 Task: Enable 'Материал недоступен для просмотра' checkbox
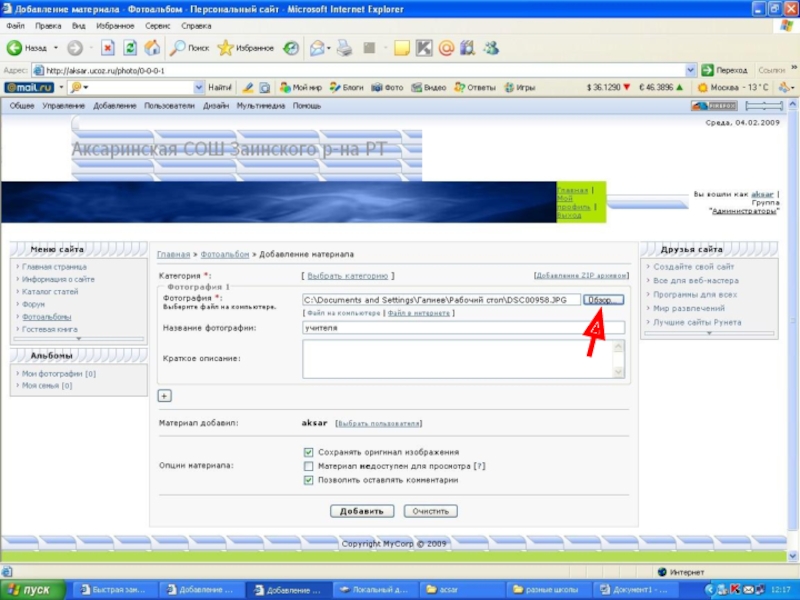pyautogui.click(x=308, y=466)
